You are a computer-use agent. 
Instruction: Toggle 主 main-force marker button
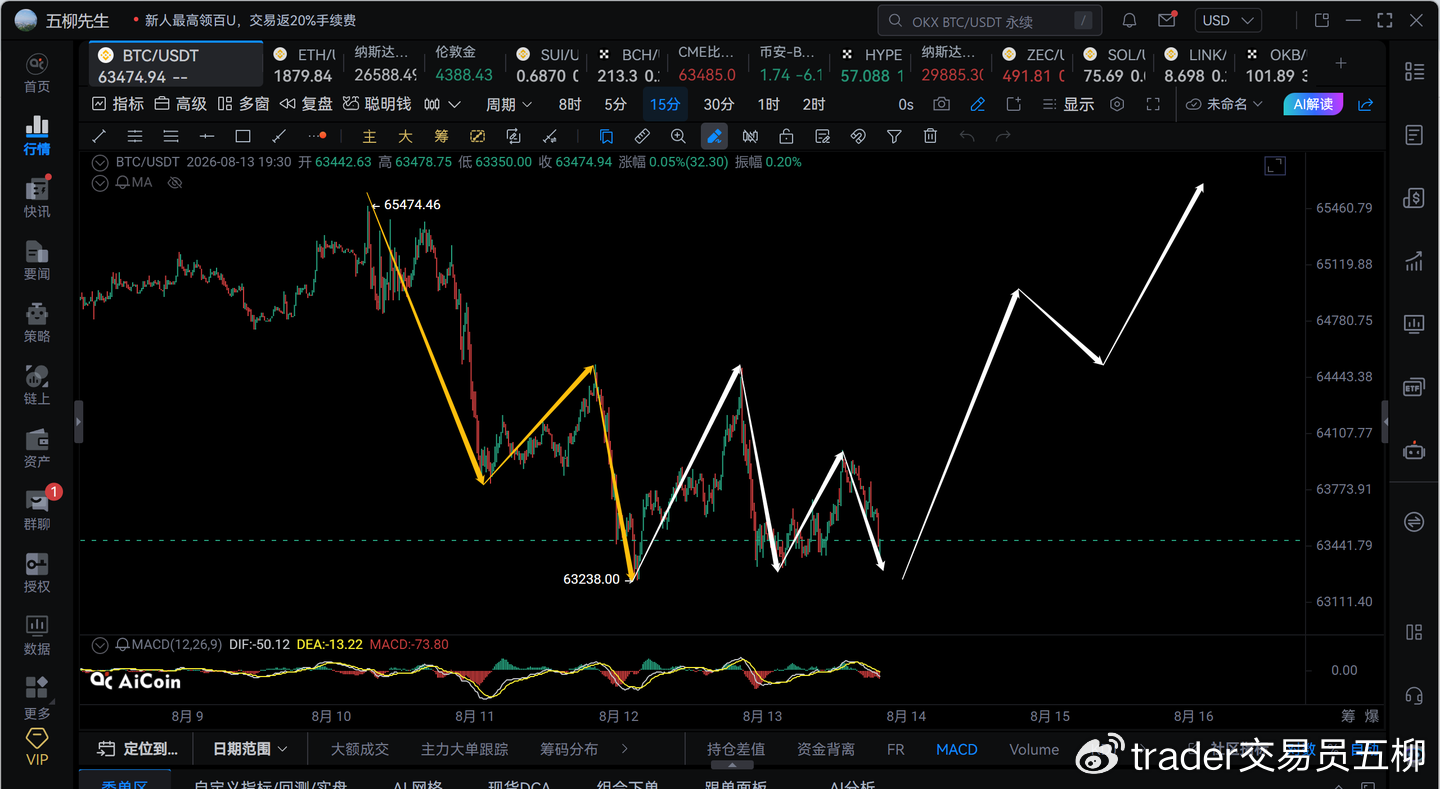tap(369, 136)
